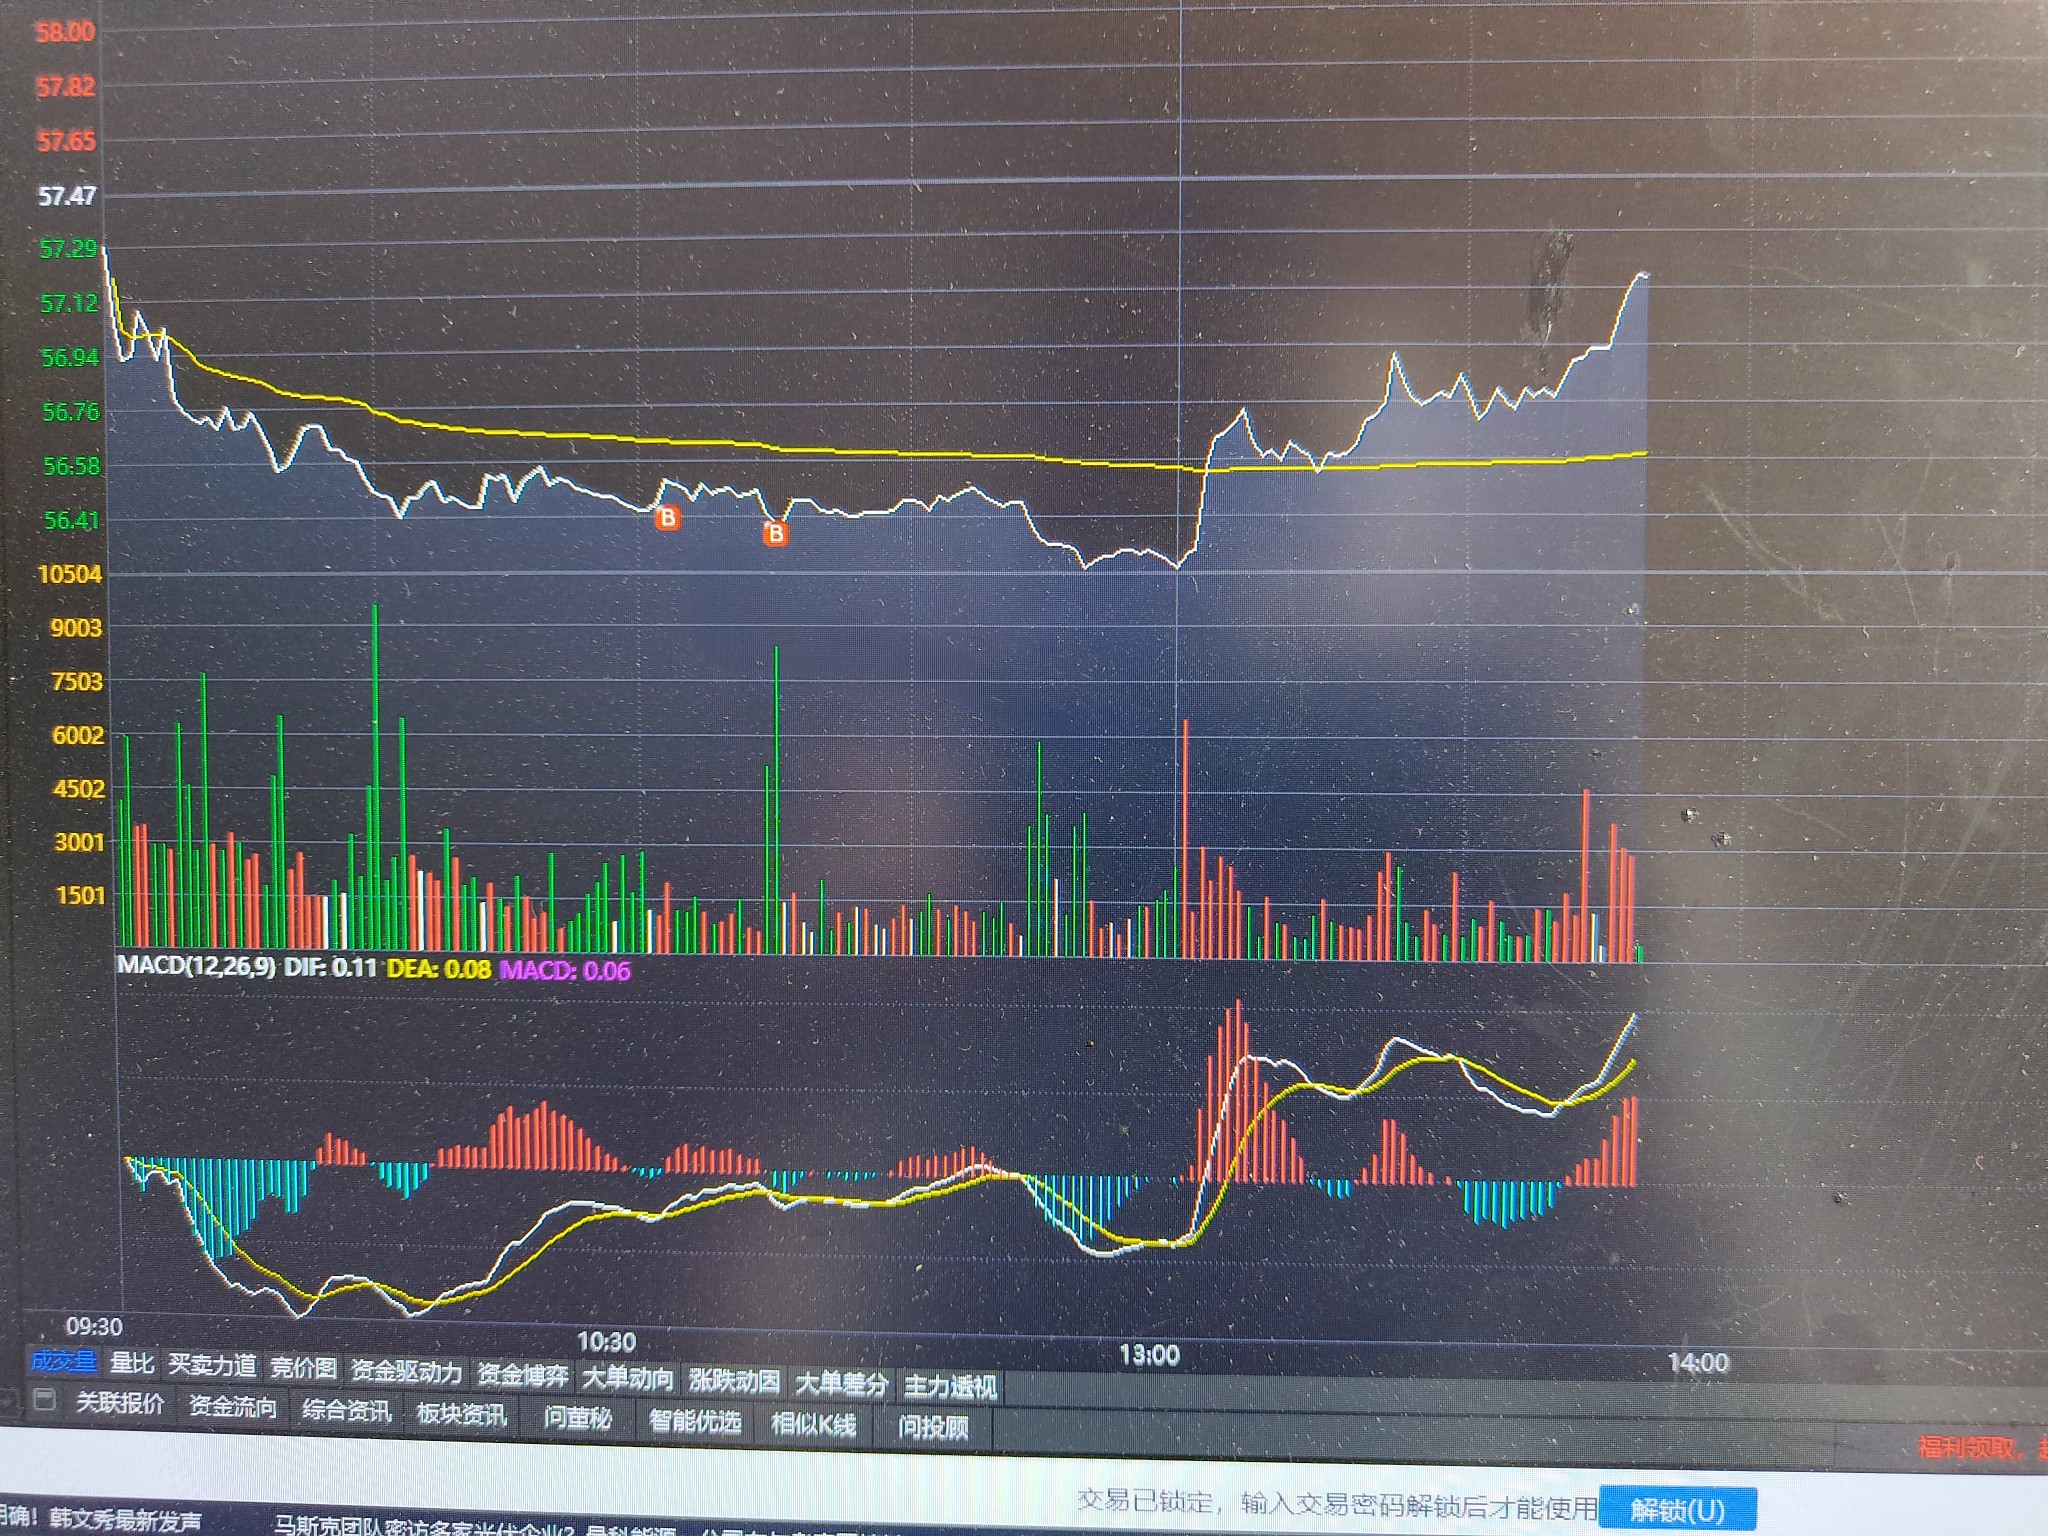Image resolution: width=2048 pixels, height=1536 pixels.
Task: Open the 相似K线 tool
Action: (813, 1424)
